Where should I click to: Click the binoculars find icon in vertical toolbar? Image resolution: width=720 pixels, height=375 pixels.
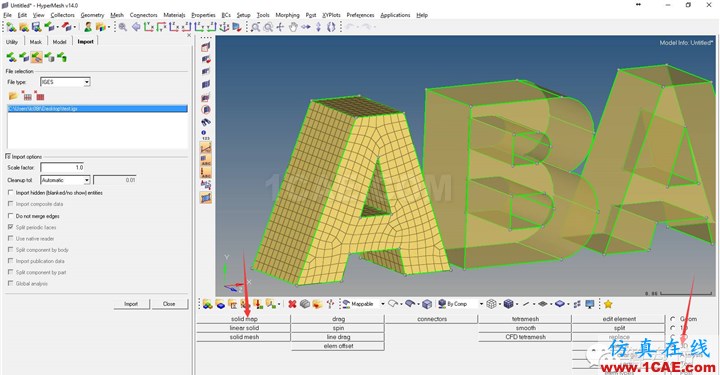(206, 122)
